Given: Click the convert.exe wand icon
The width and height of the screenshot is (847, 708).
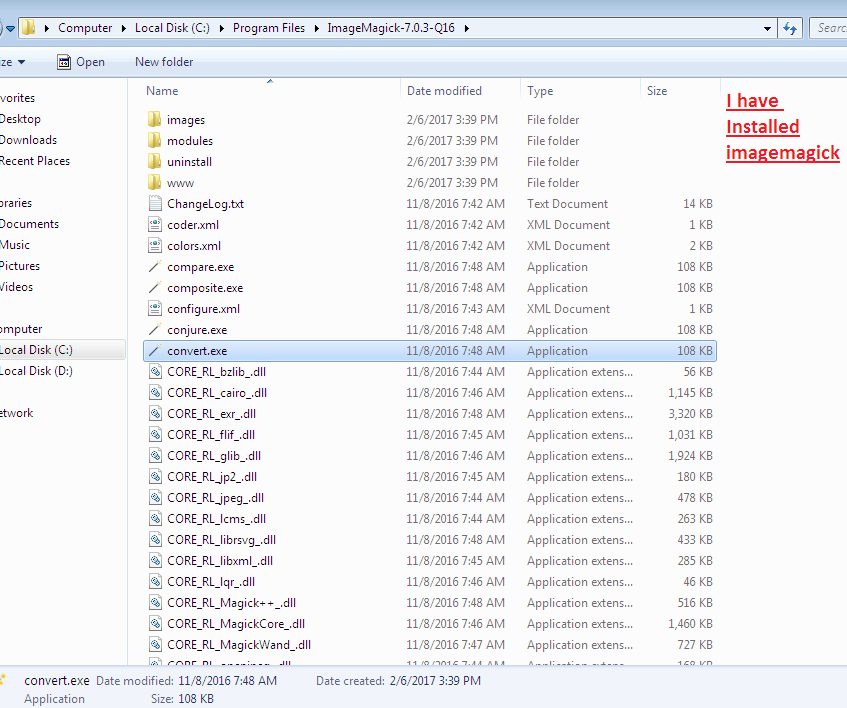Looking at the screenshot, I should (x=154, y=351).
